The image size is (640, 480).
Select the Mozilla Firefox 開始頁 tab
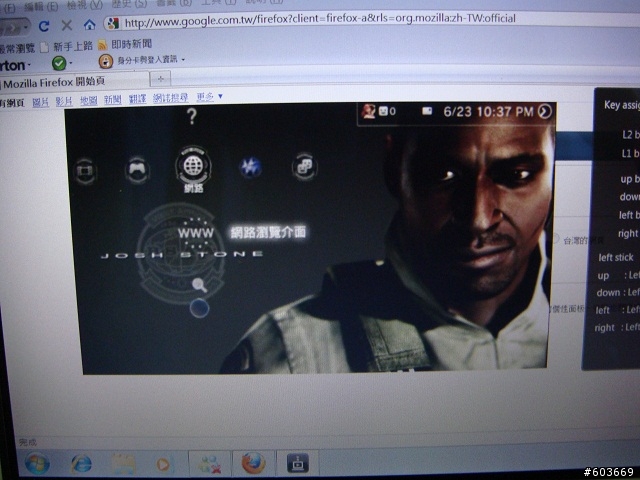pos(73,82)
